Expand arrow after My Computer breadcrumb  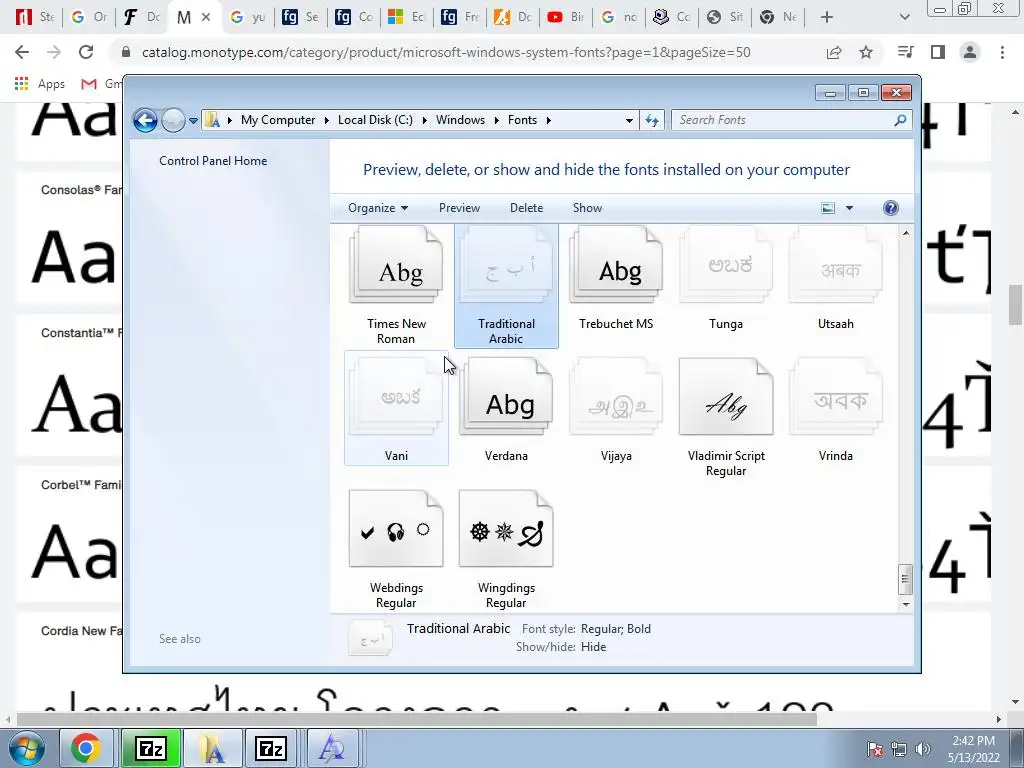click(x=327, y=120)
